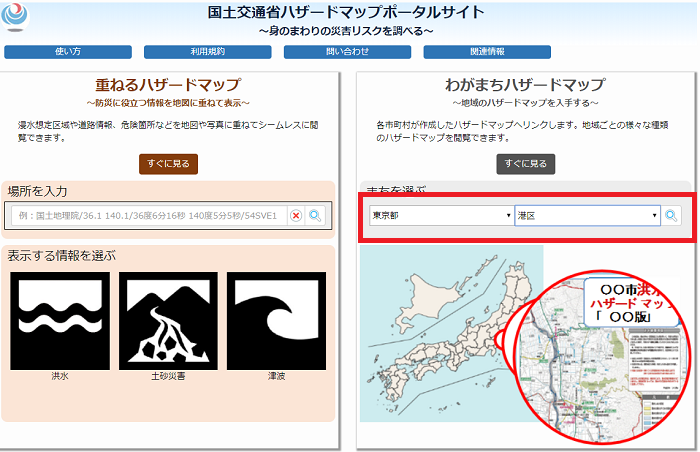700x452 pixels.
Task: Open the 使い方 menu button
Action: [68, 52]
